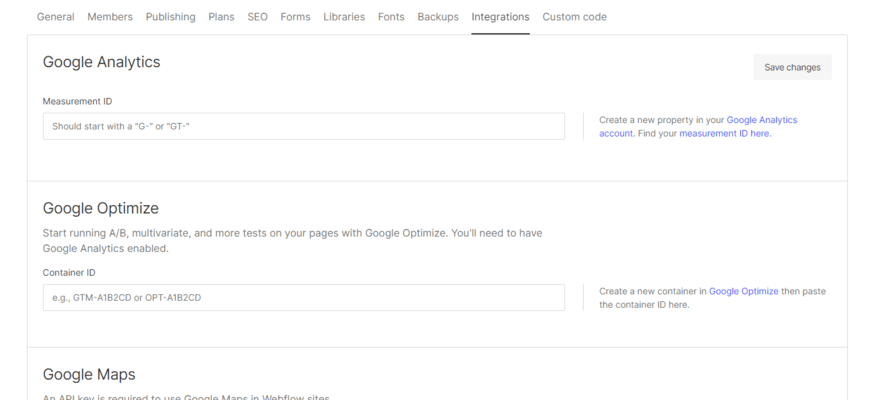Viewport: 880px width, 400px height.
Task: Open the Fonts tab
Action: 391,17
